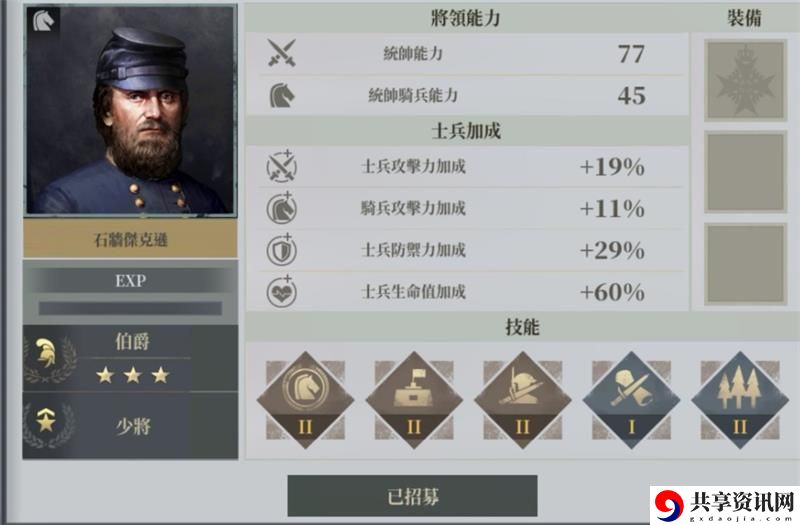Click the horse head cavalry ability icon
The width and height of the screenshot is (800, 525).
pos(282,95)
